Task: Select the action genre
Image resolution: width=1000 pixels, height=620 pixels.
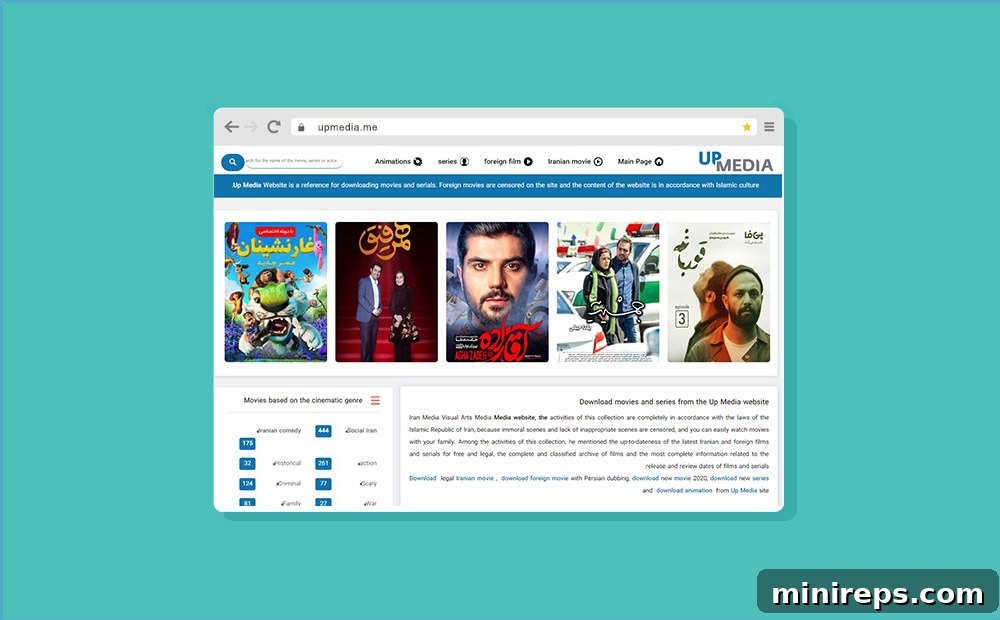Action: (x=367, y=463)
